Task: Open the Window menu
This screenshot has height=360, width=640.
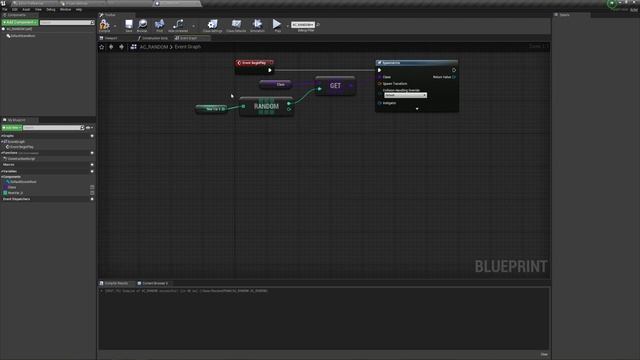Action: [x=65, y=9]
